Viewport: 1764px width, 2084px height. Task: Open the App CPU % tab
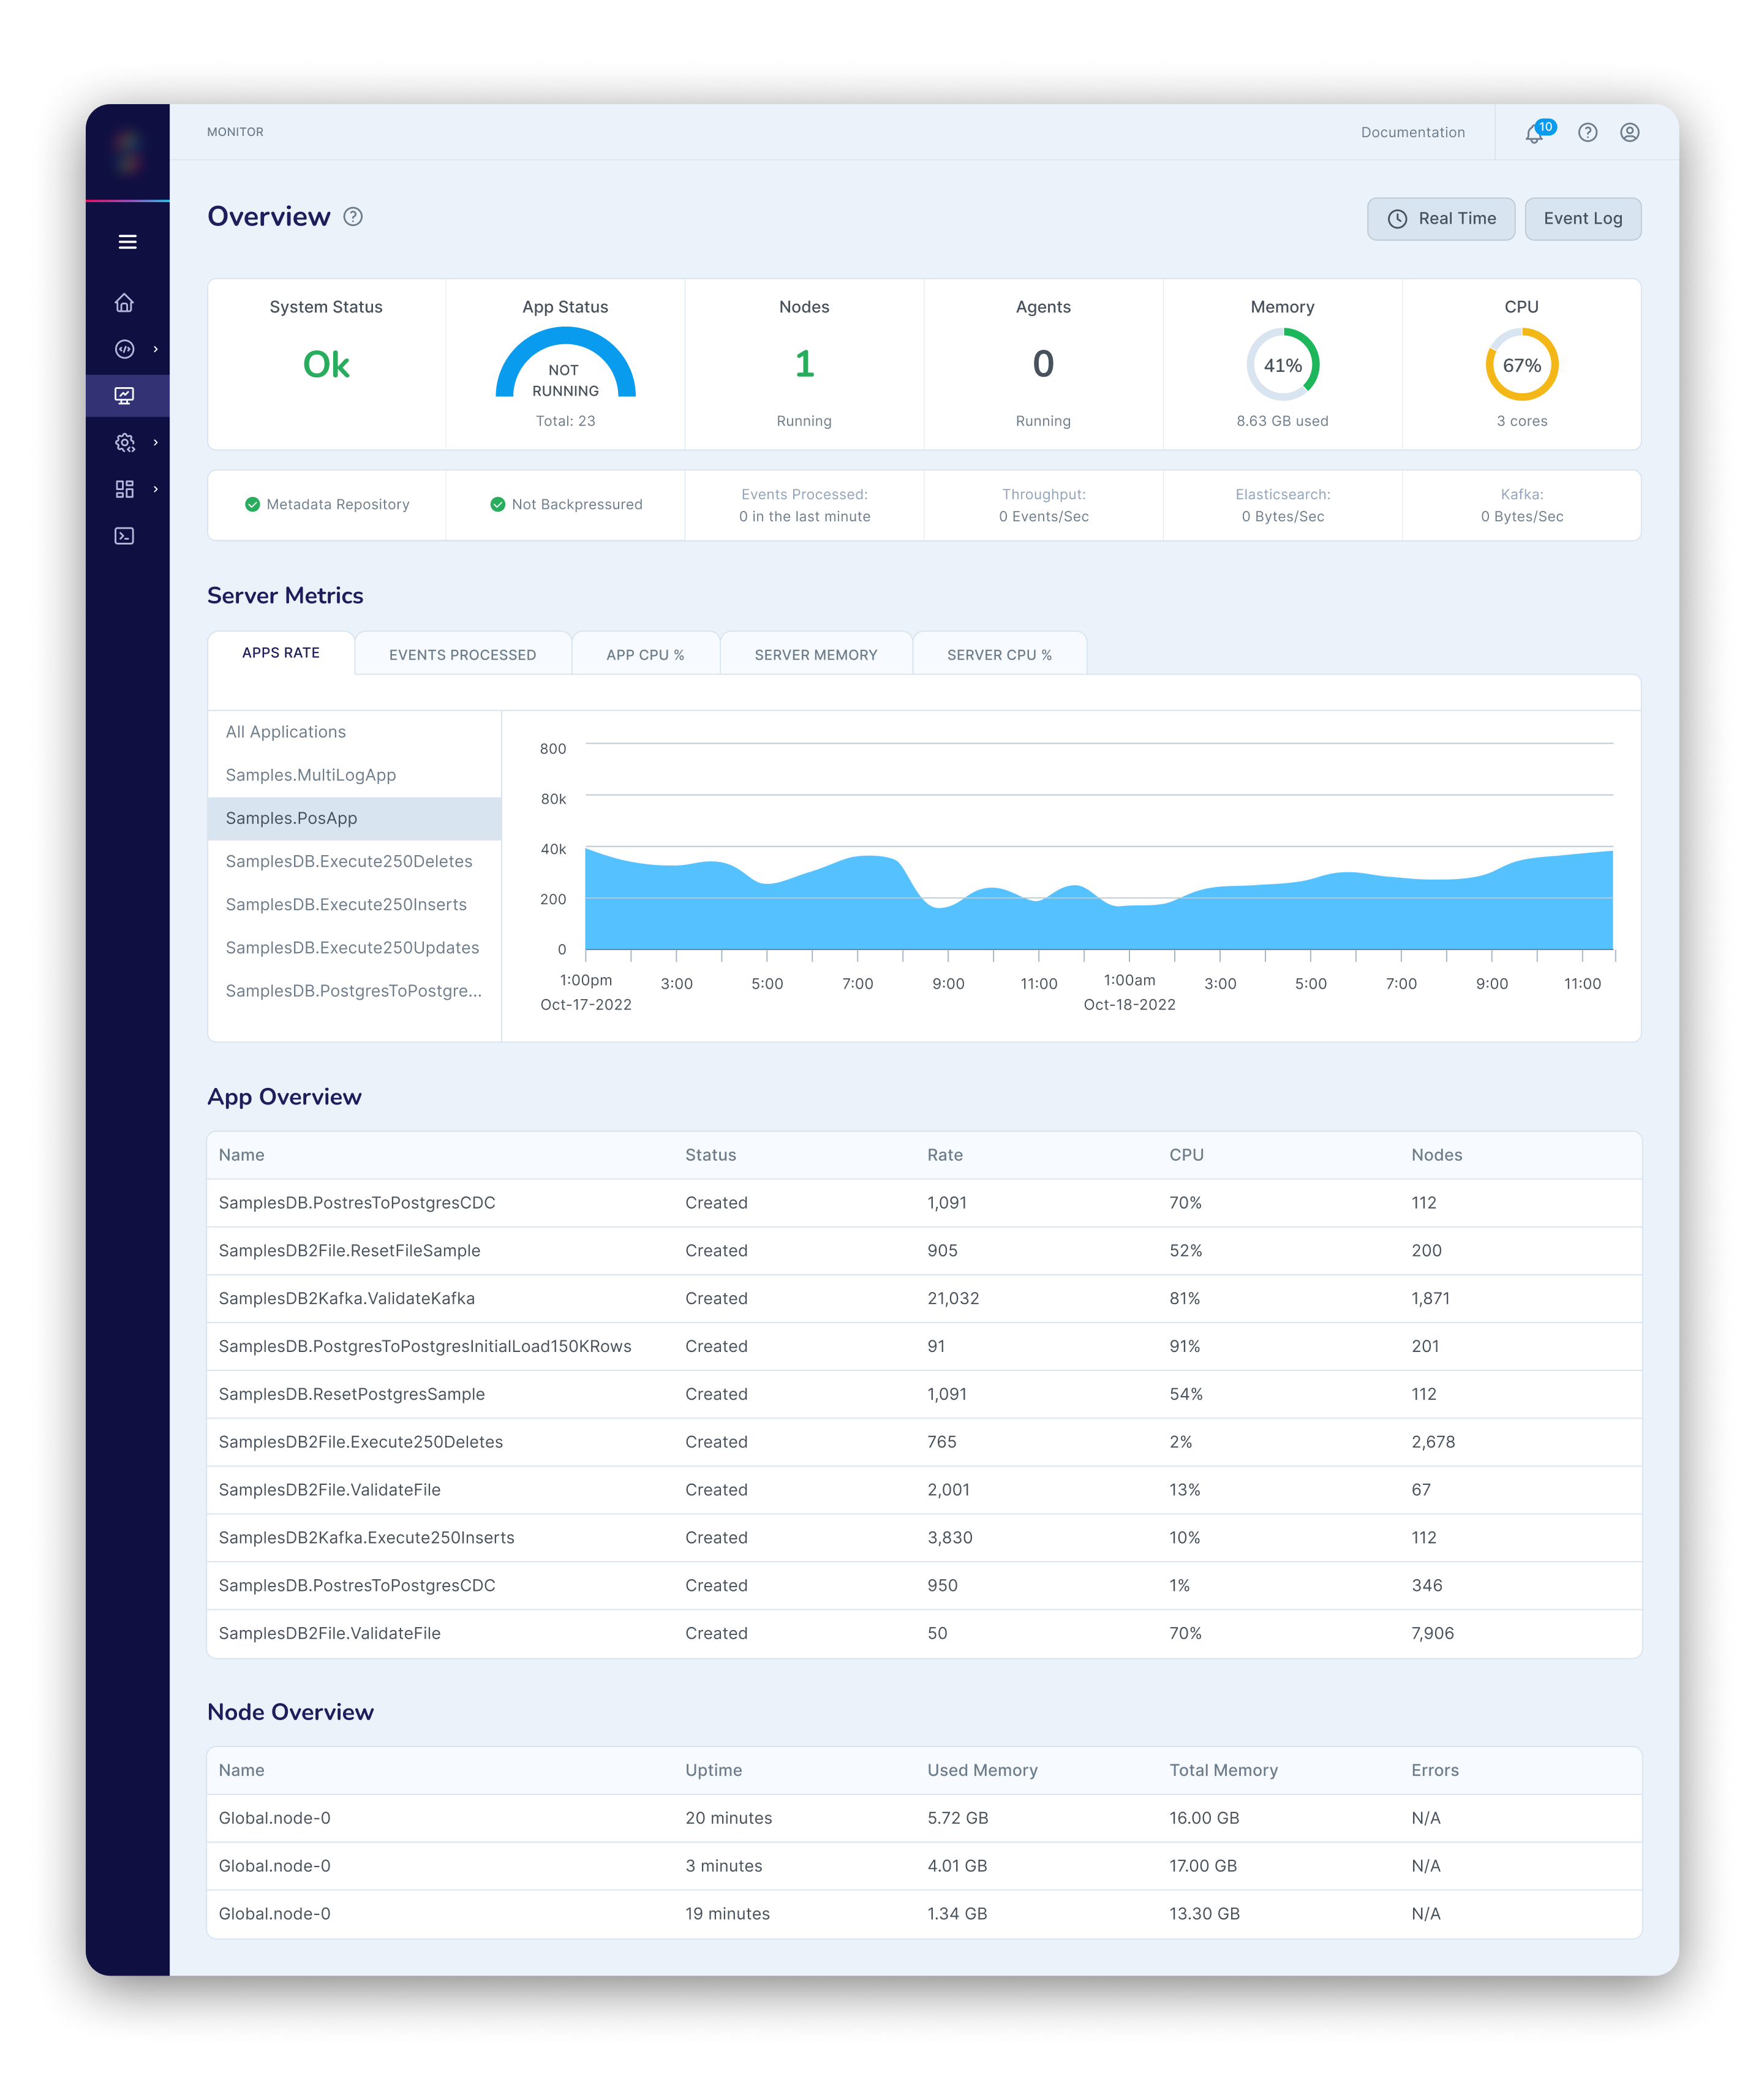click(x=645, y=655)
